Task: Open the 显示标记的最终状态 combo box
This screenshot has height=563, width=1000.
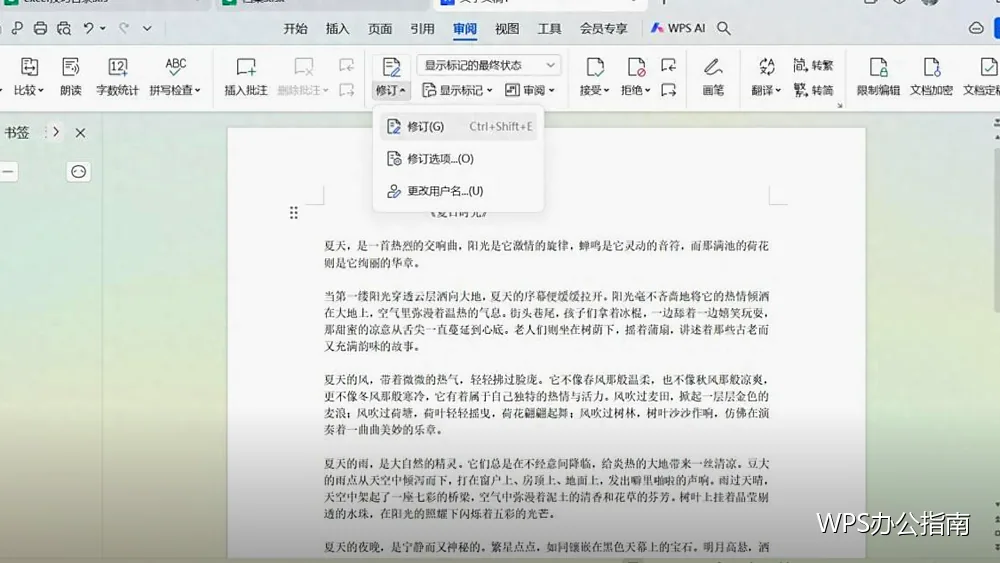Action: (489, 65)
